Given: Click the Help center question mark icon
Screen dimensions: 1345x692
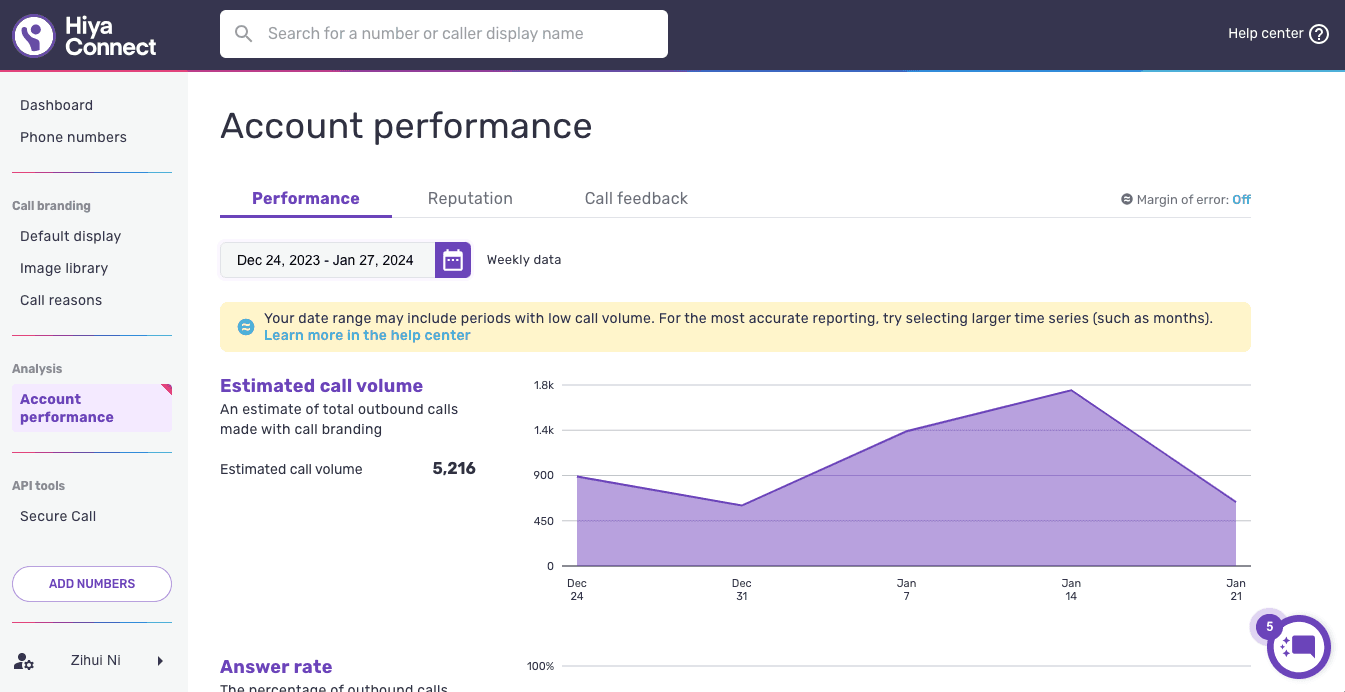Looking at the screenshot, I should point(1319,34).
